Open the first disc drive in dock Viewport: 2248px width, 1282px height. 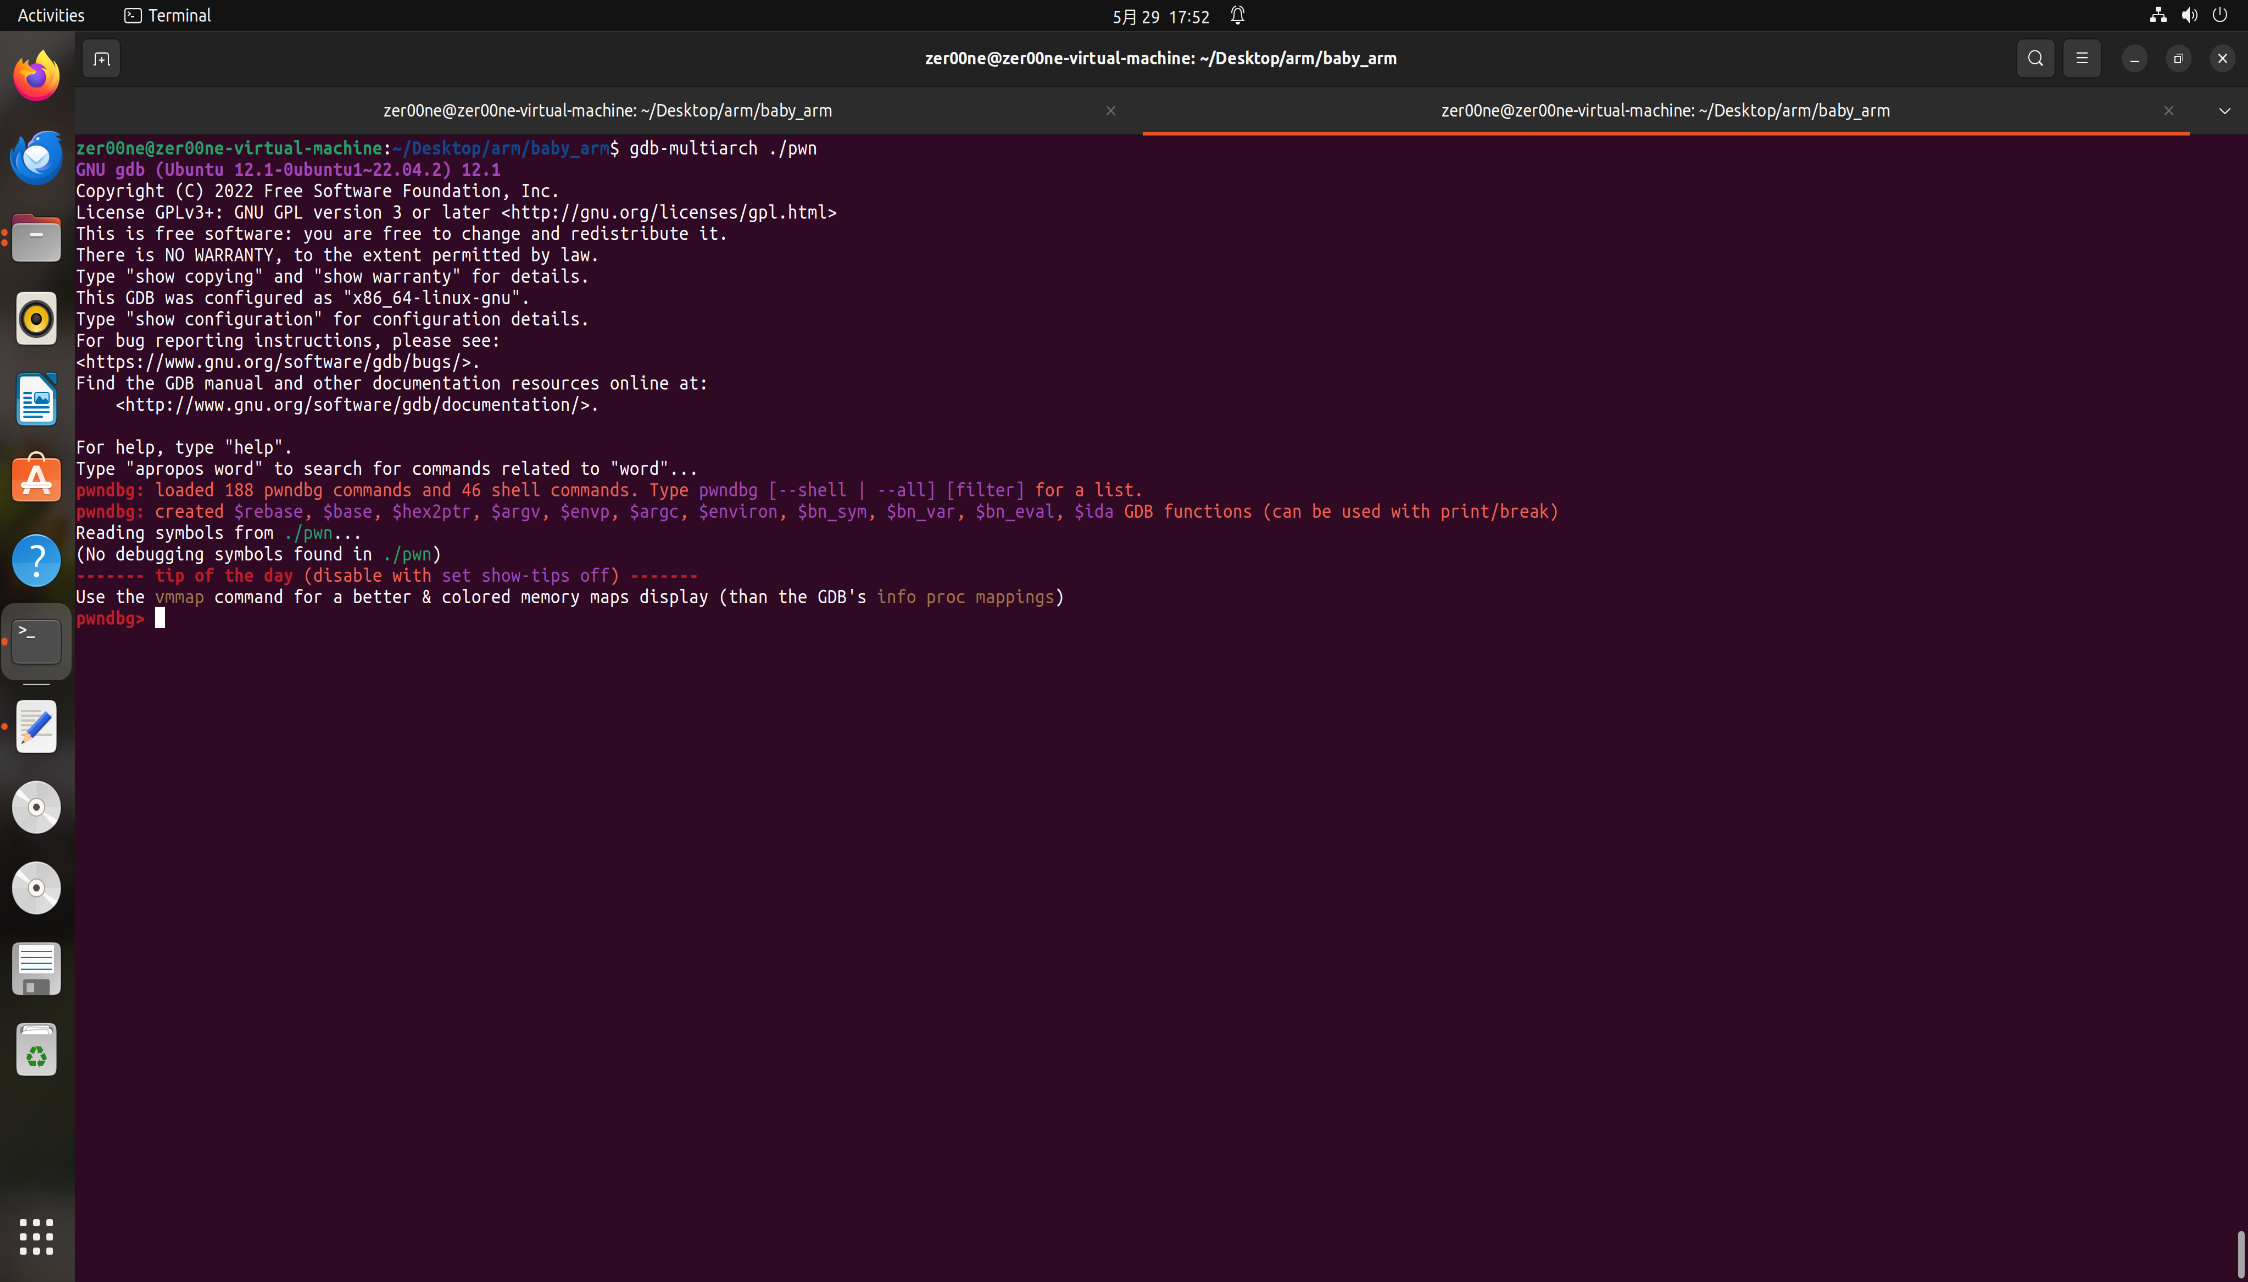tap(37, 807)
